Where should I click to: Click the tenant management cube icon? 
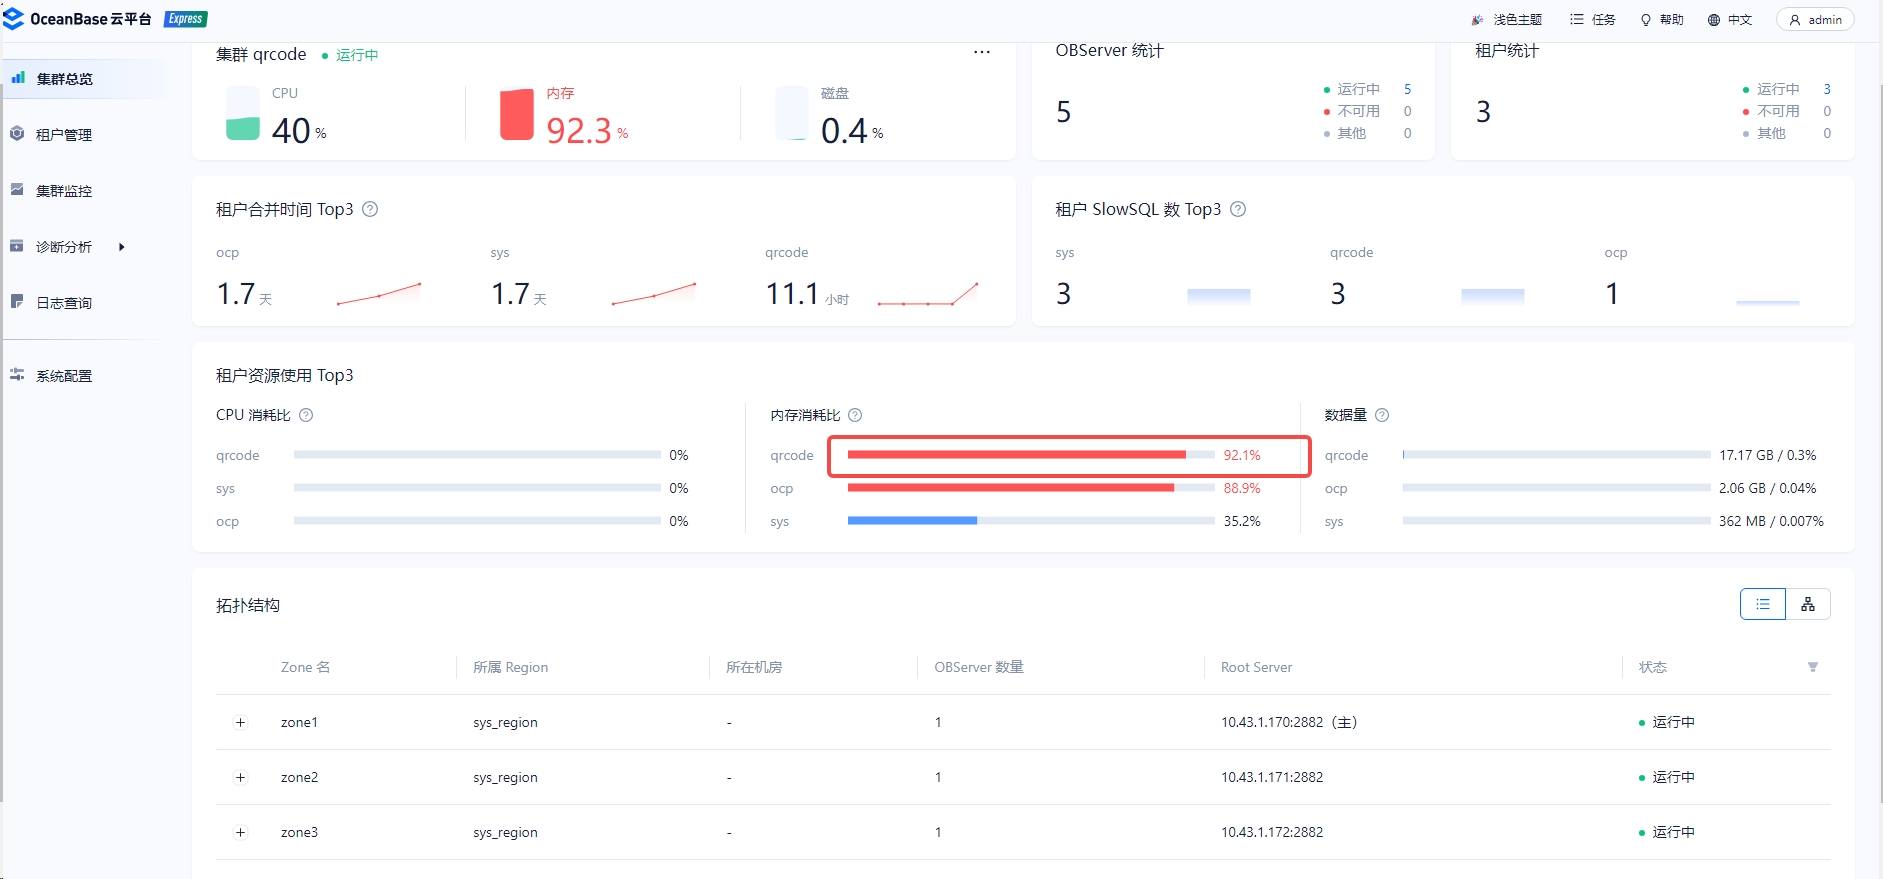(x=17, y=133)
